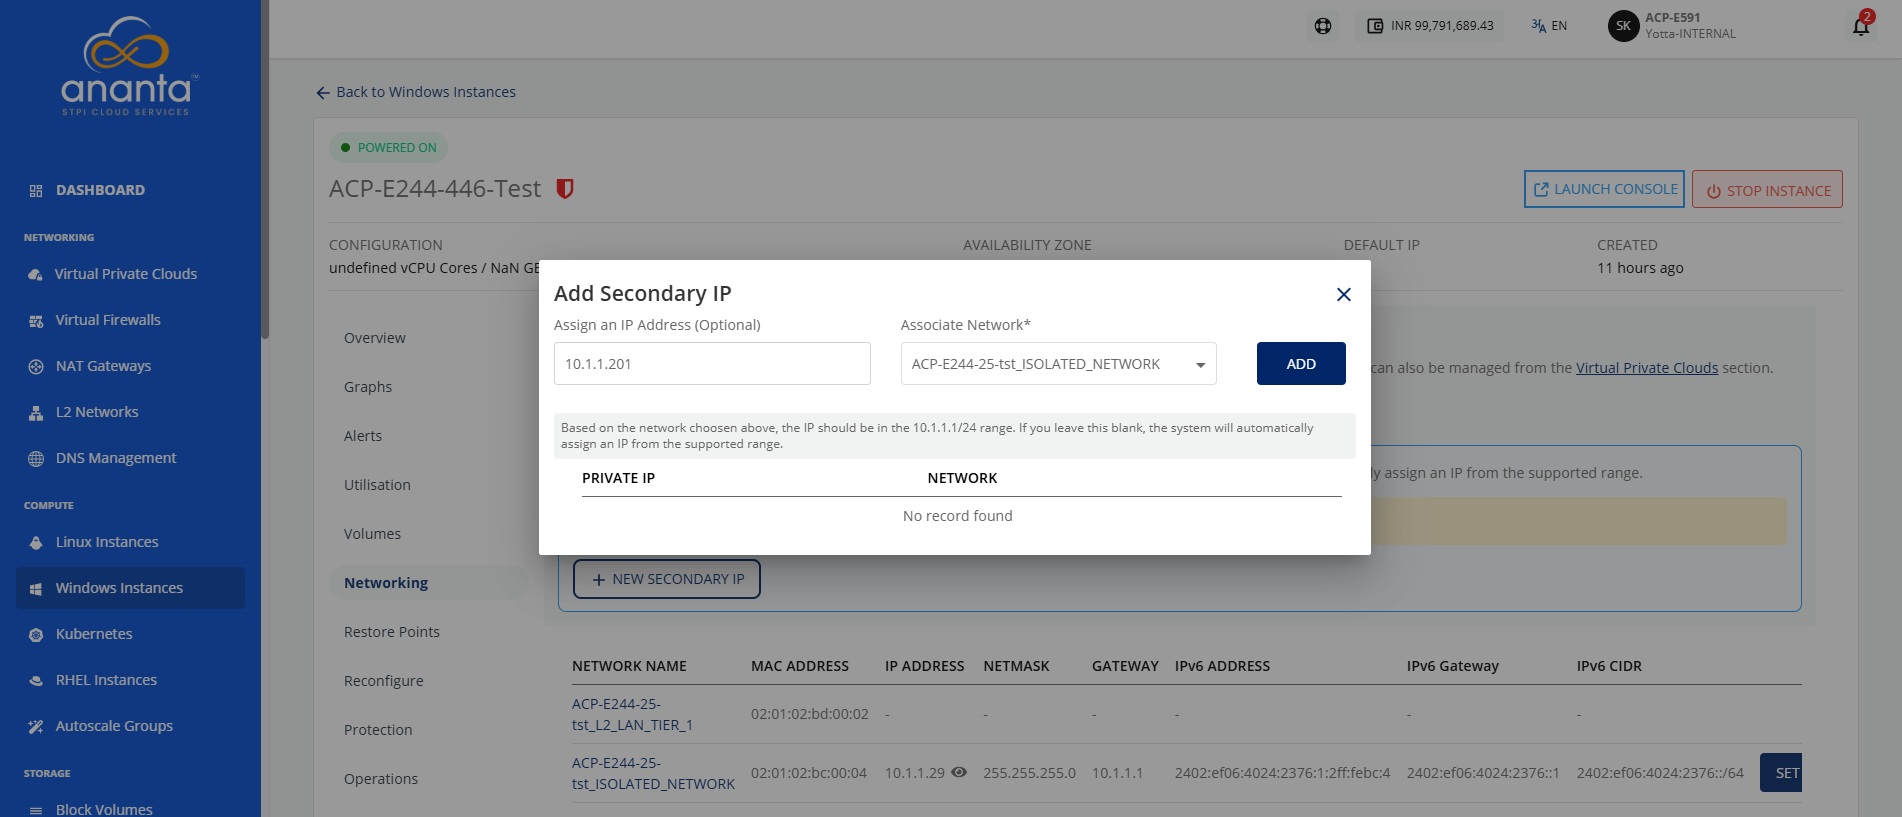
Task: Open Block Volumes in the sidebar
Action: coord(104,809)
